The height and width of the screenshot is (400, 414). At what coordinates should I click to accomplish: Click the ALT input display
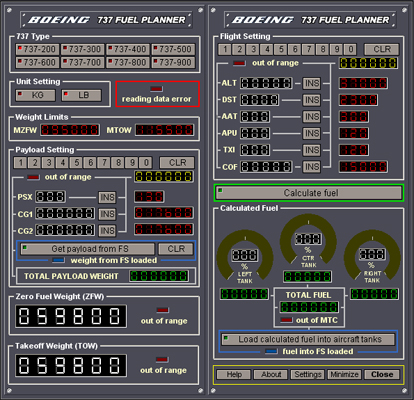pyautogui.click(x=266, y=83)
